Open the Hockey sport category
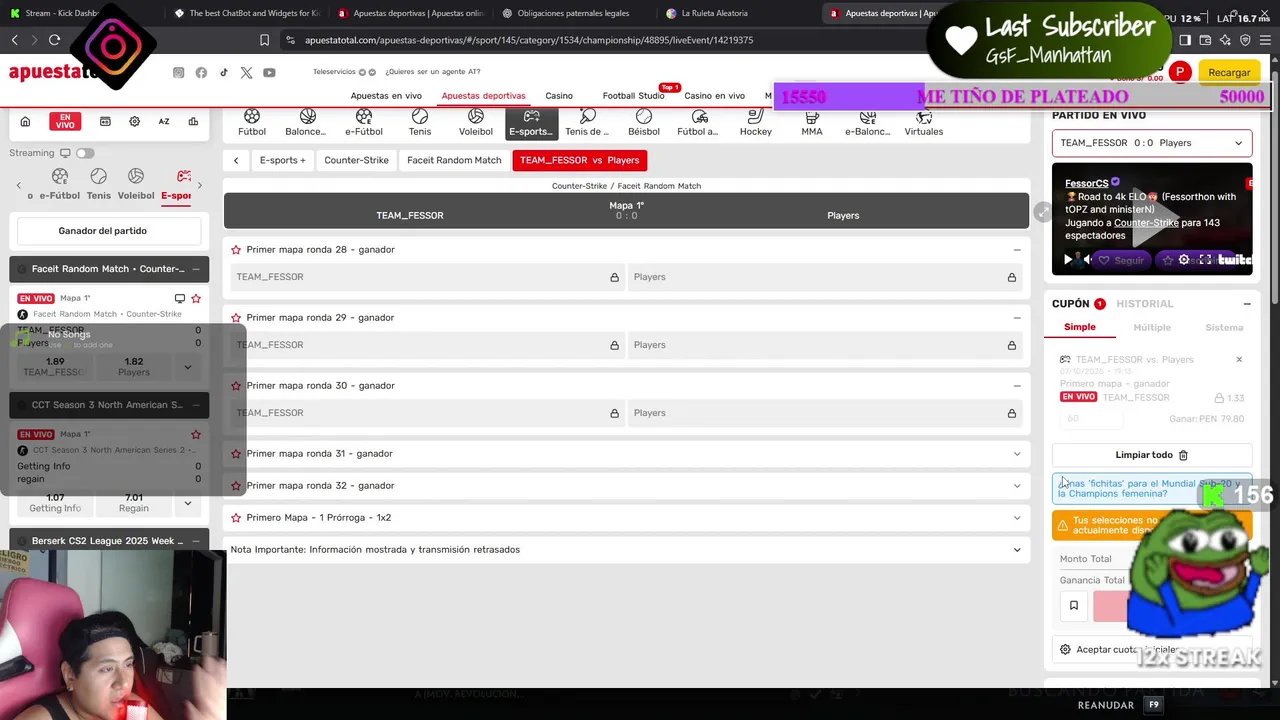Screen dimensions: 1280x720 click(756, 122)
